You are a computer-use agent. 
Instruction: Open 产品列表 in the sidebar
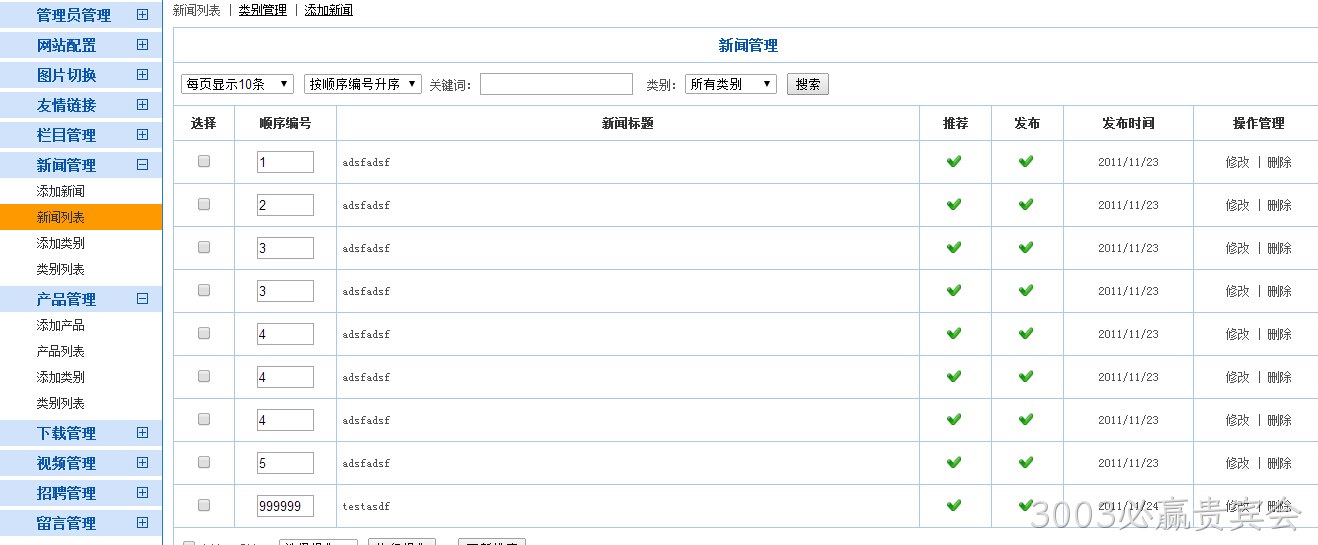point(61,351)
